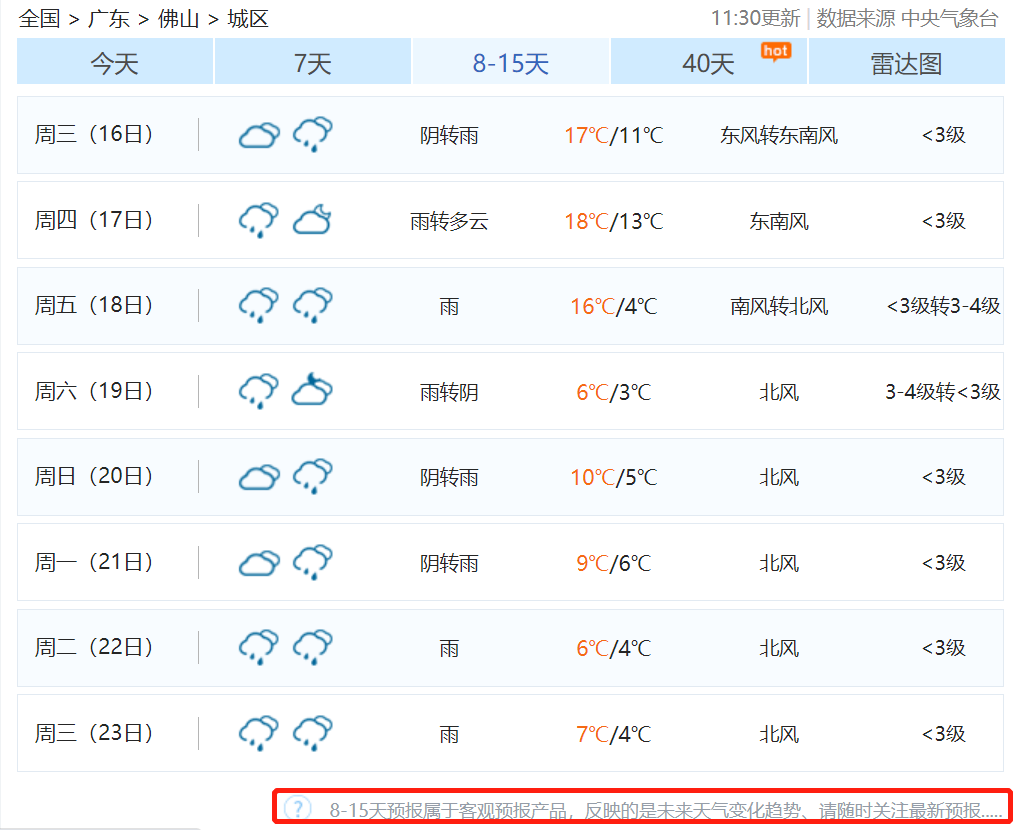Click 城区 in the breadcrumb

[248, 18]
